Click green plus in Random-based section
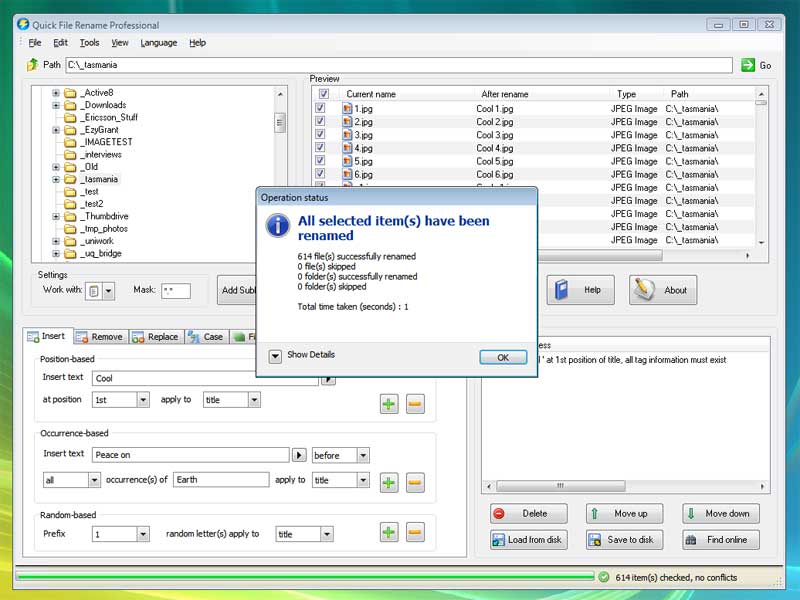The image size is (800, 600). click(389, 532)
